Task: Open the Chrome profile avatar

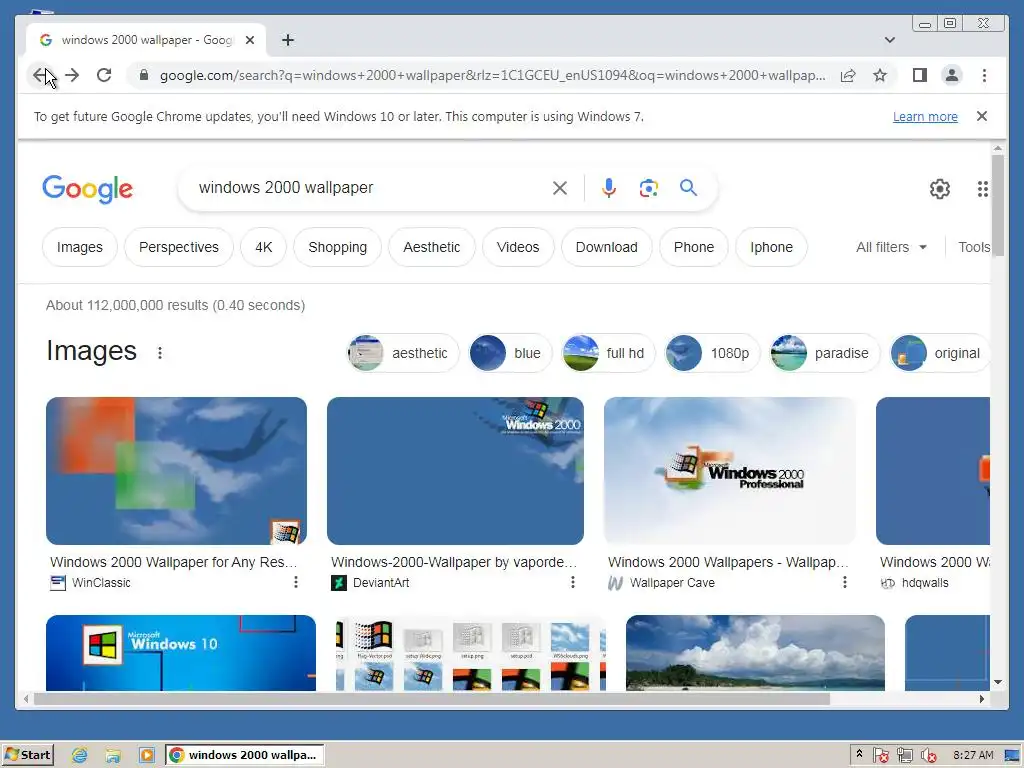Action: point(952,75)
